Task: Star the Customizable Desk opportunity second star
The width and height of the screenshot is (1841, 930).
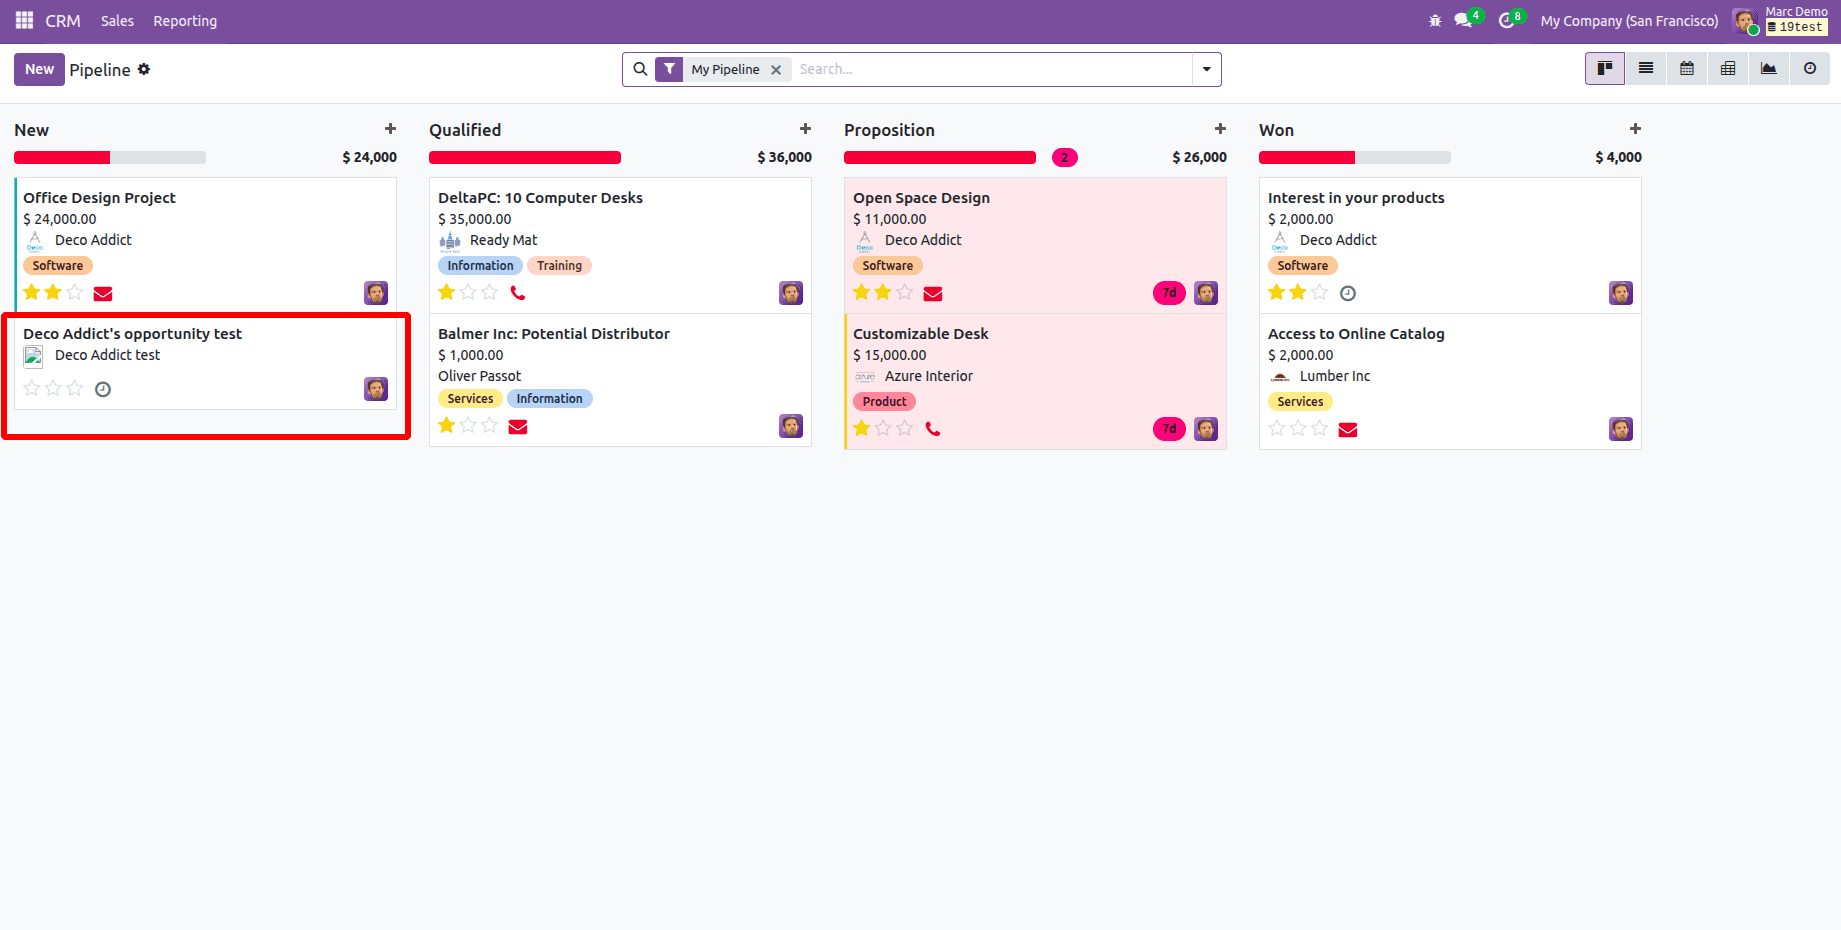Action: coord(882,427)
